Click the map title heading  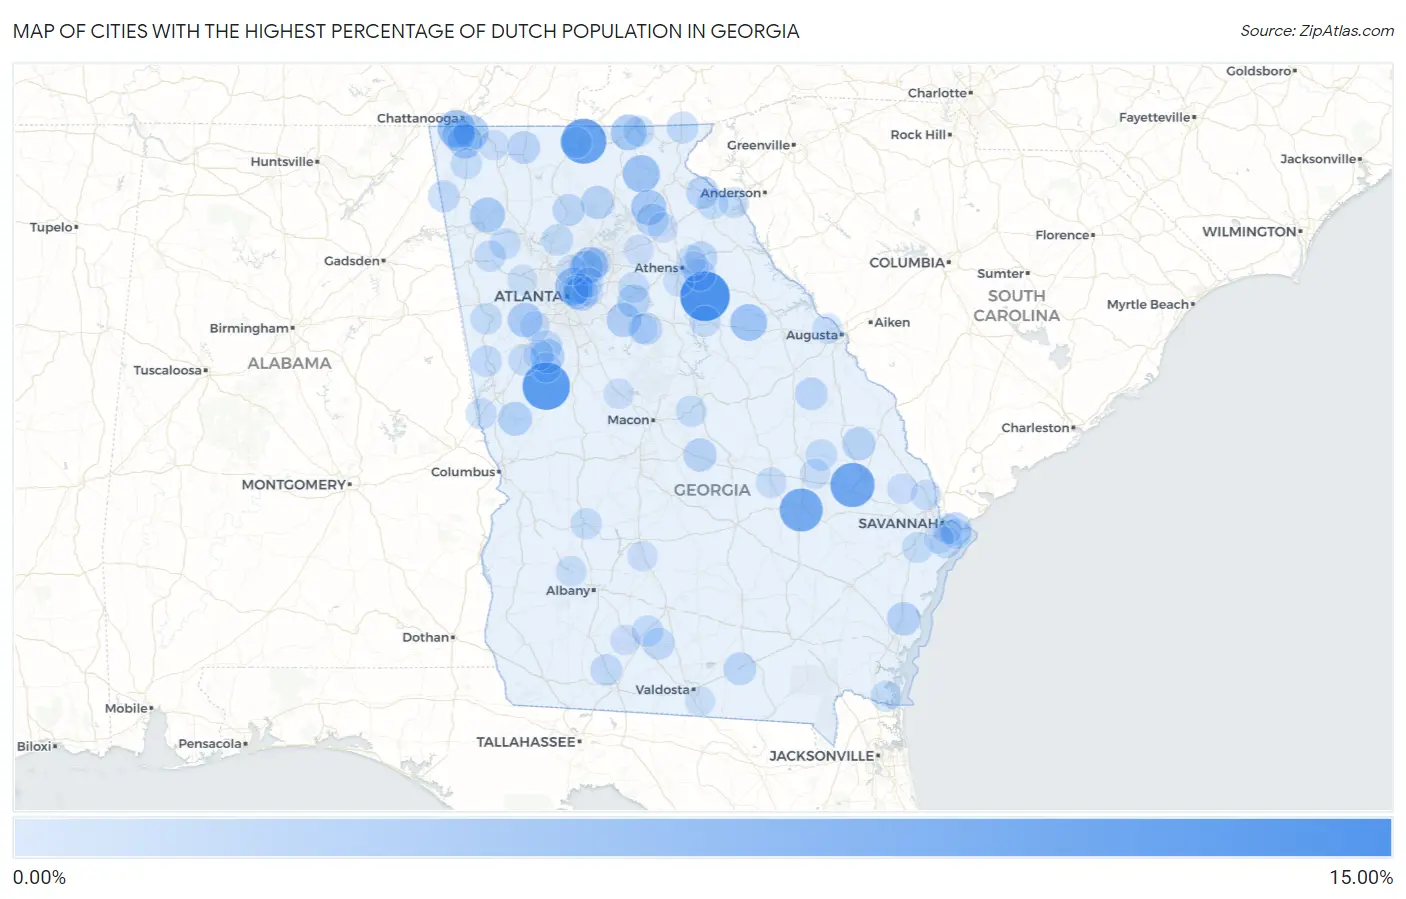click(x=406, y=31)
